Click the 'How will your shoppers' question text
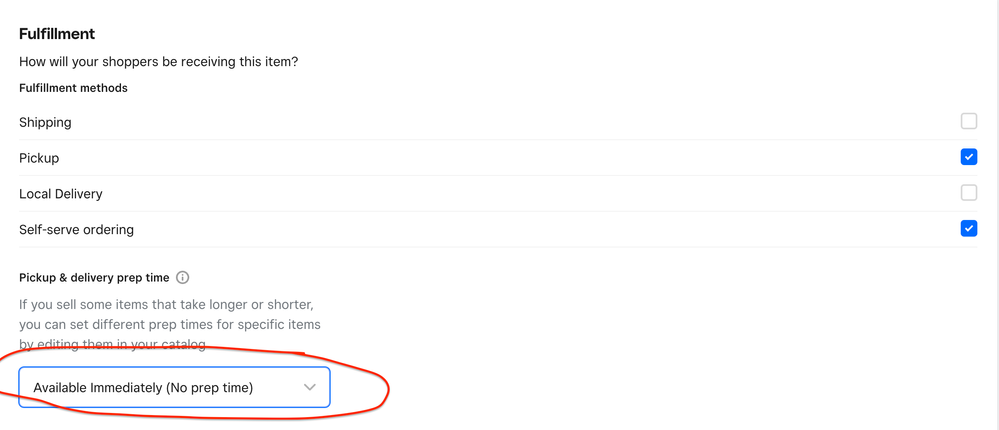 (x=159, y=62)
